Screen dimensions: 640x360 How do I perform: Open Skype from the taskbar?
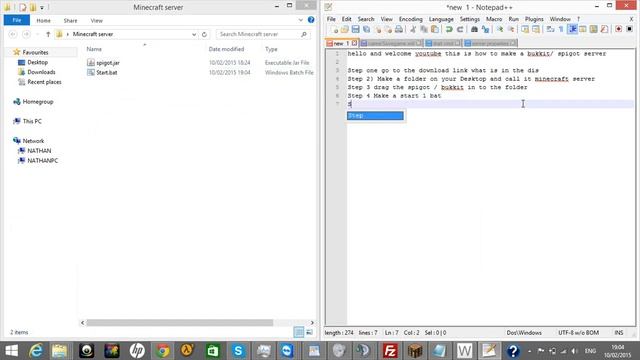pyautogui.click(x=238, y=351)
